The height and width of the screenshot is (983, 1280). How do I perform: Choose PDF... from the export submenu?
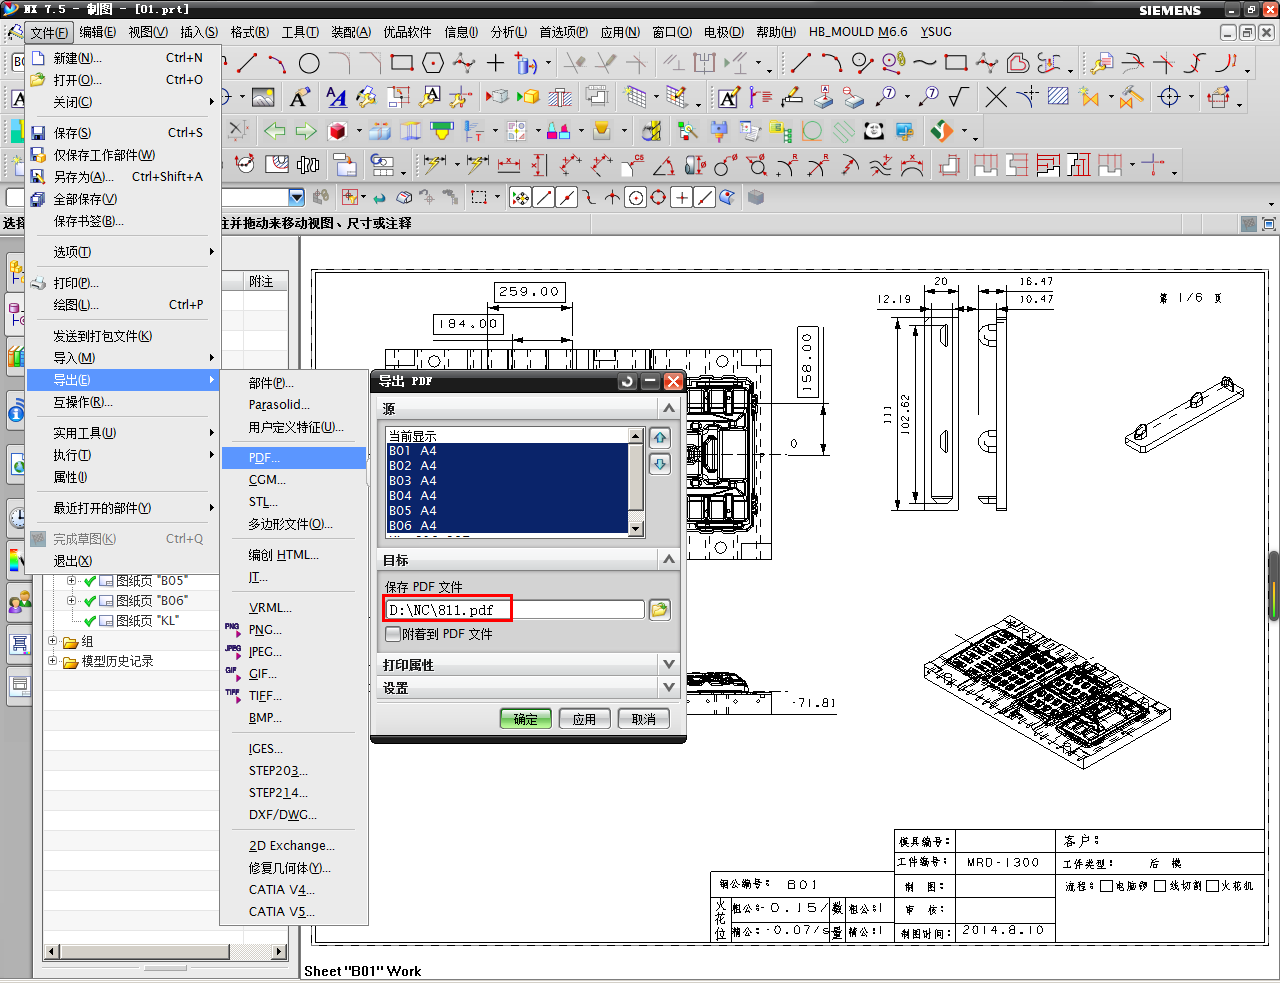(264, 458)
